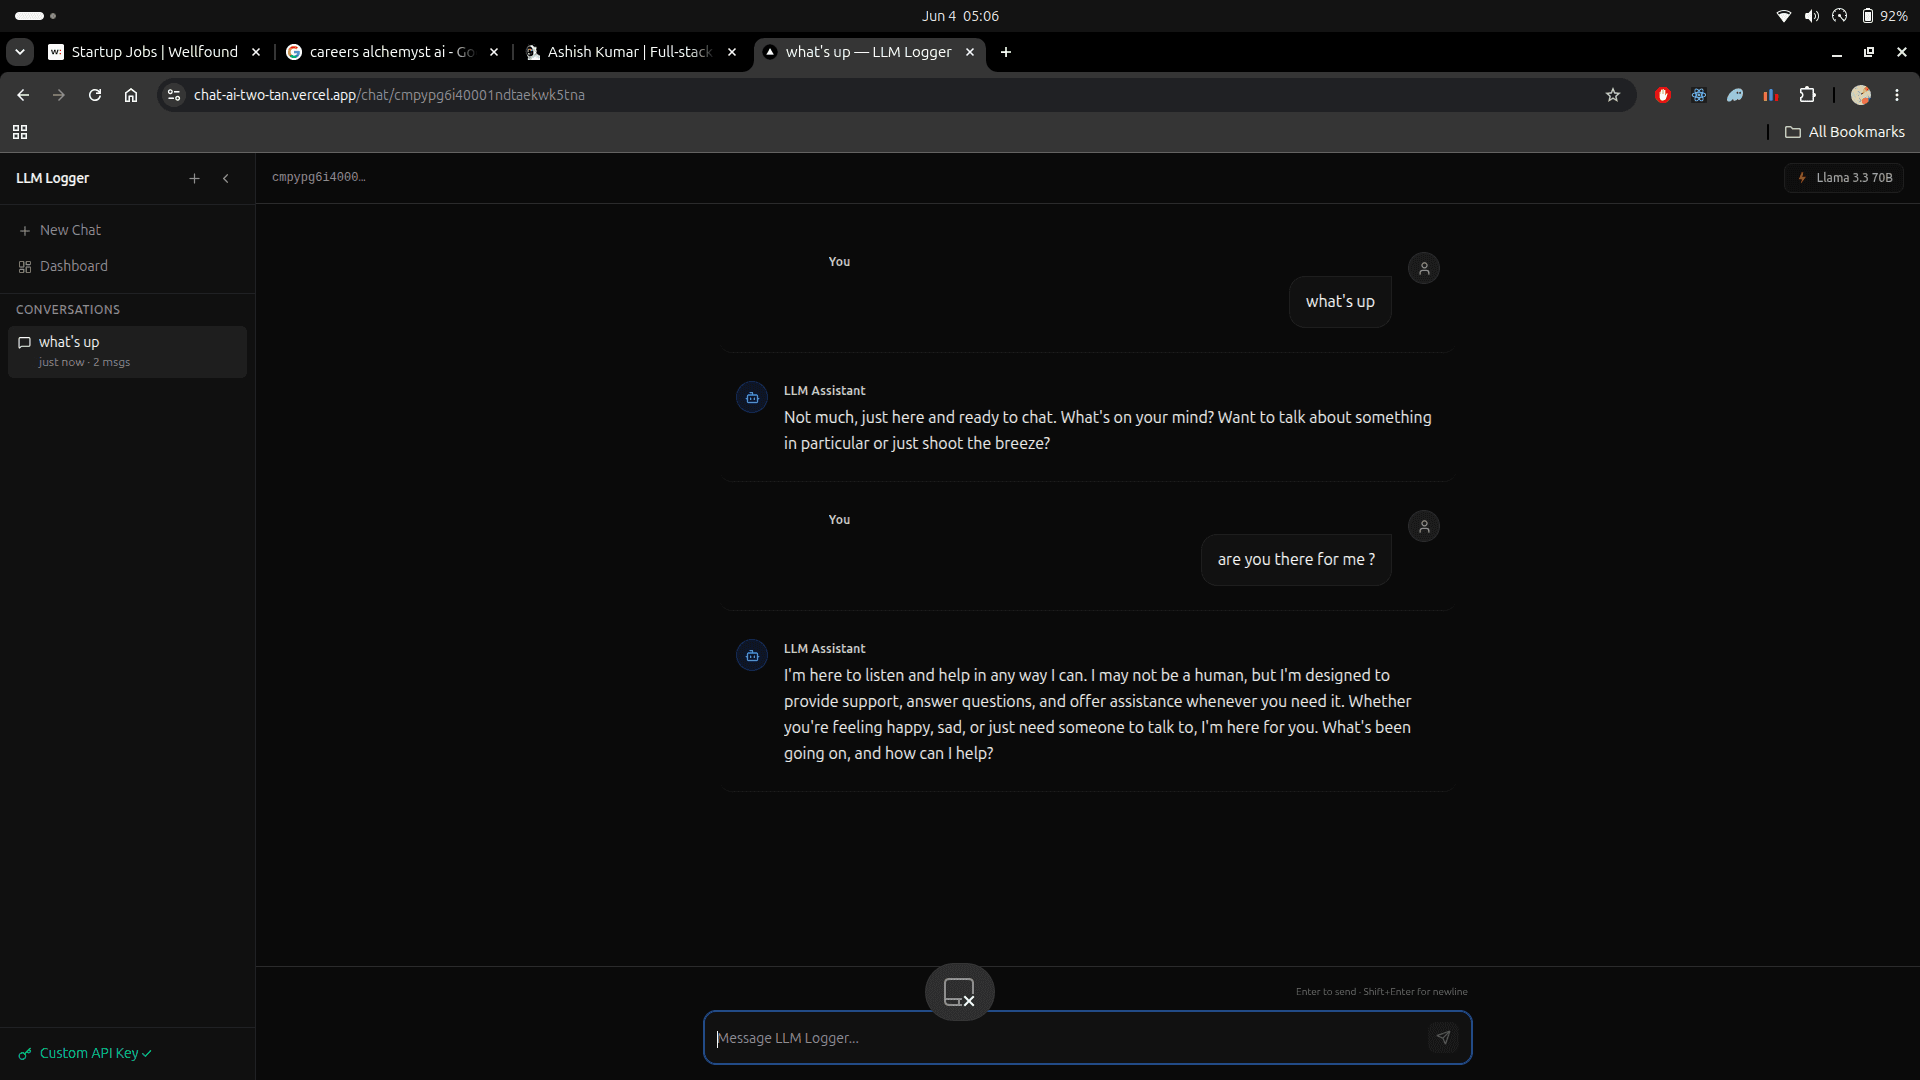Go back to the previous page
Image resolution: width=1920 pixels, height=1080 pixels.
pos(23,95)
